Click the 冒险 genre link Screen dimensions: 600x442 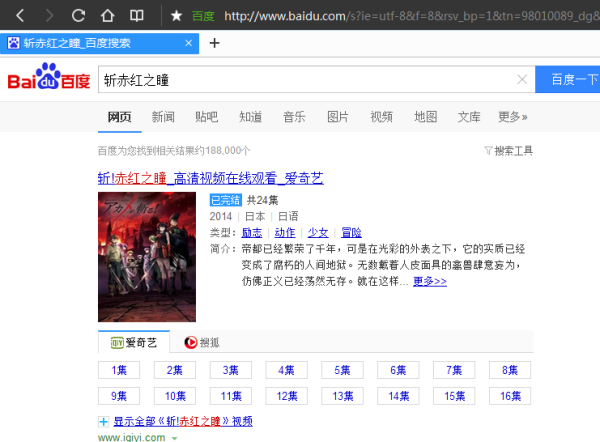point(351,232)
